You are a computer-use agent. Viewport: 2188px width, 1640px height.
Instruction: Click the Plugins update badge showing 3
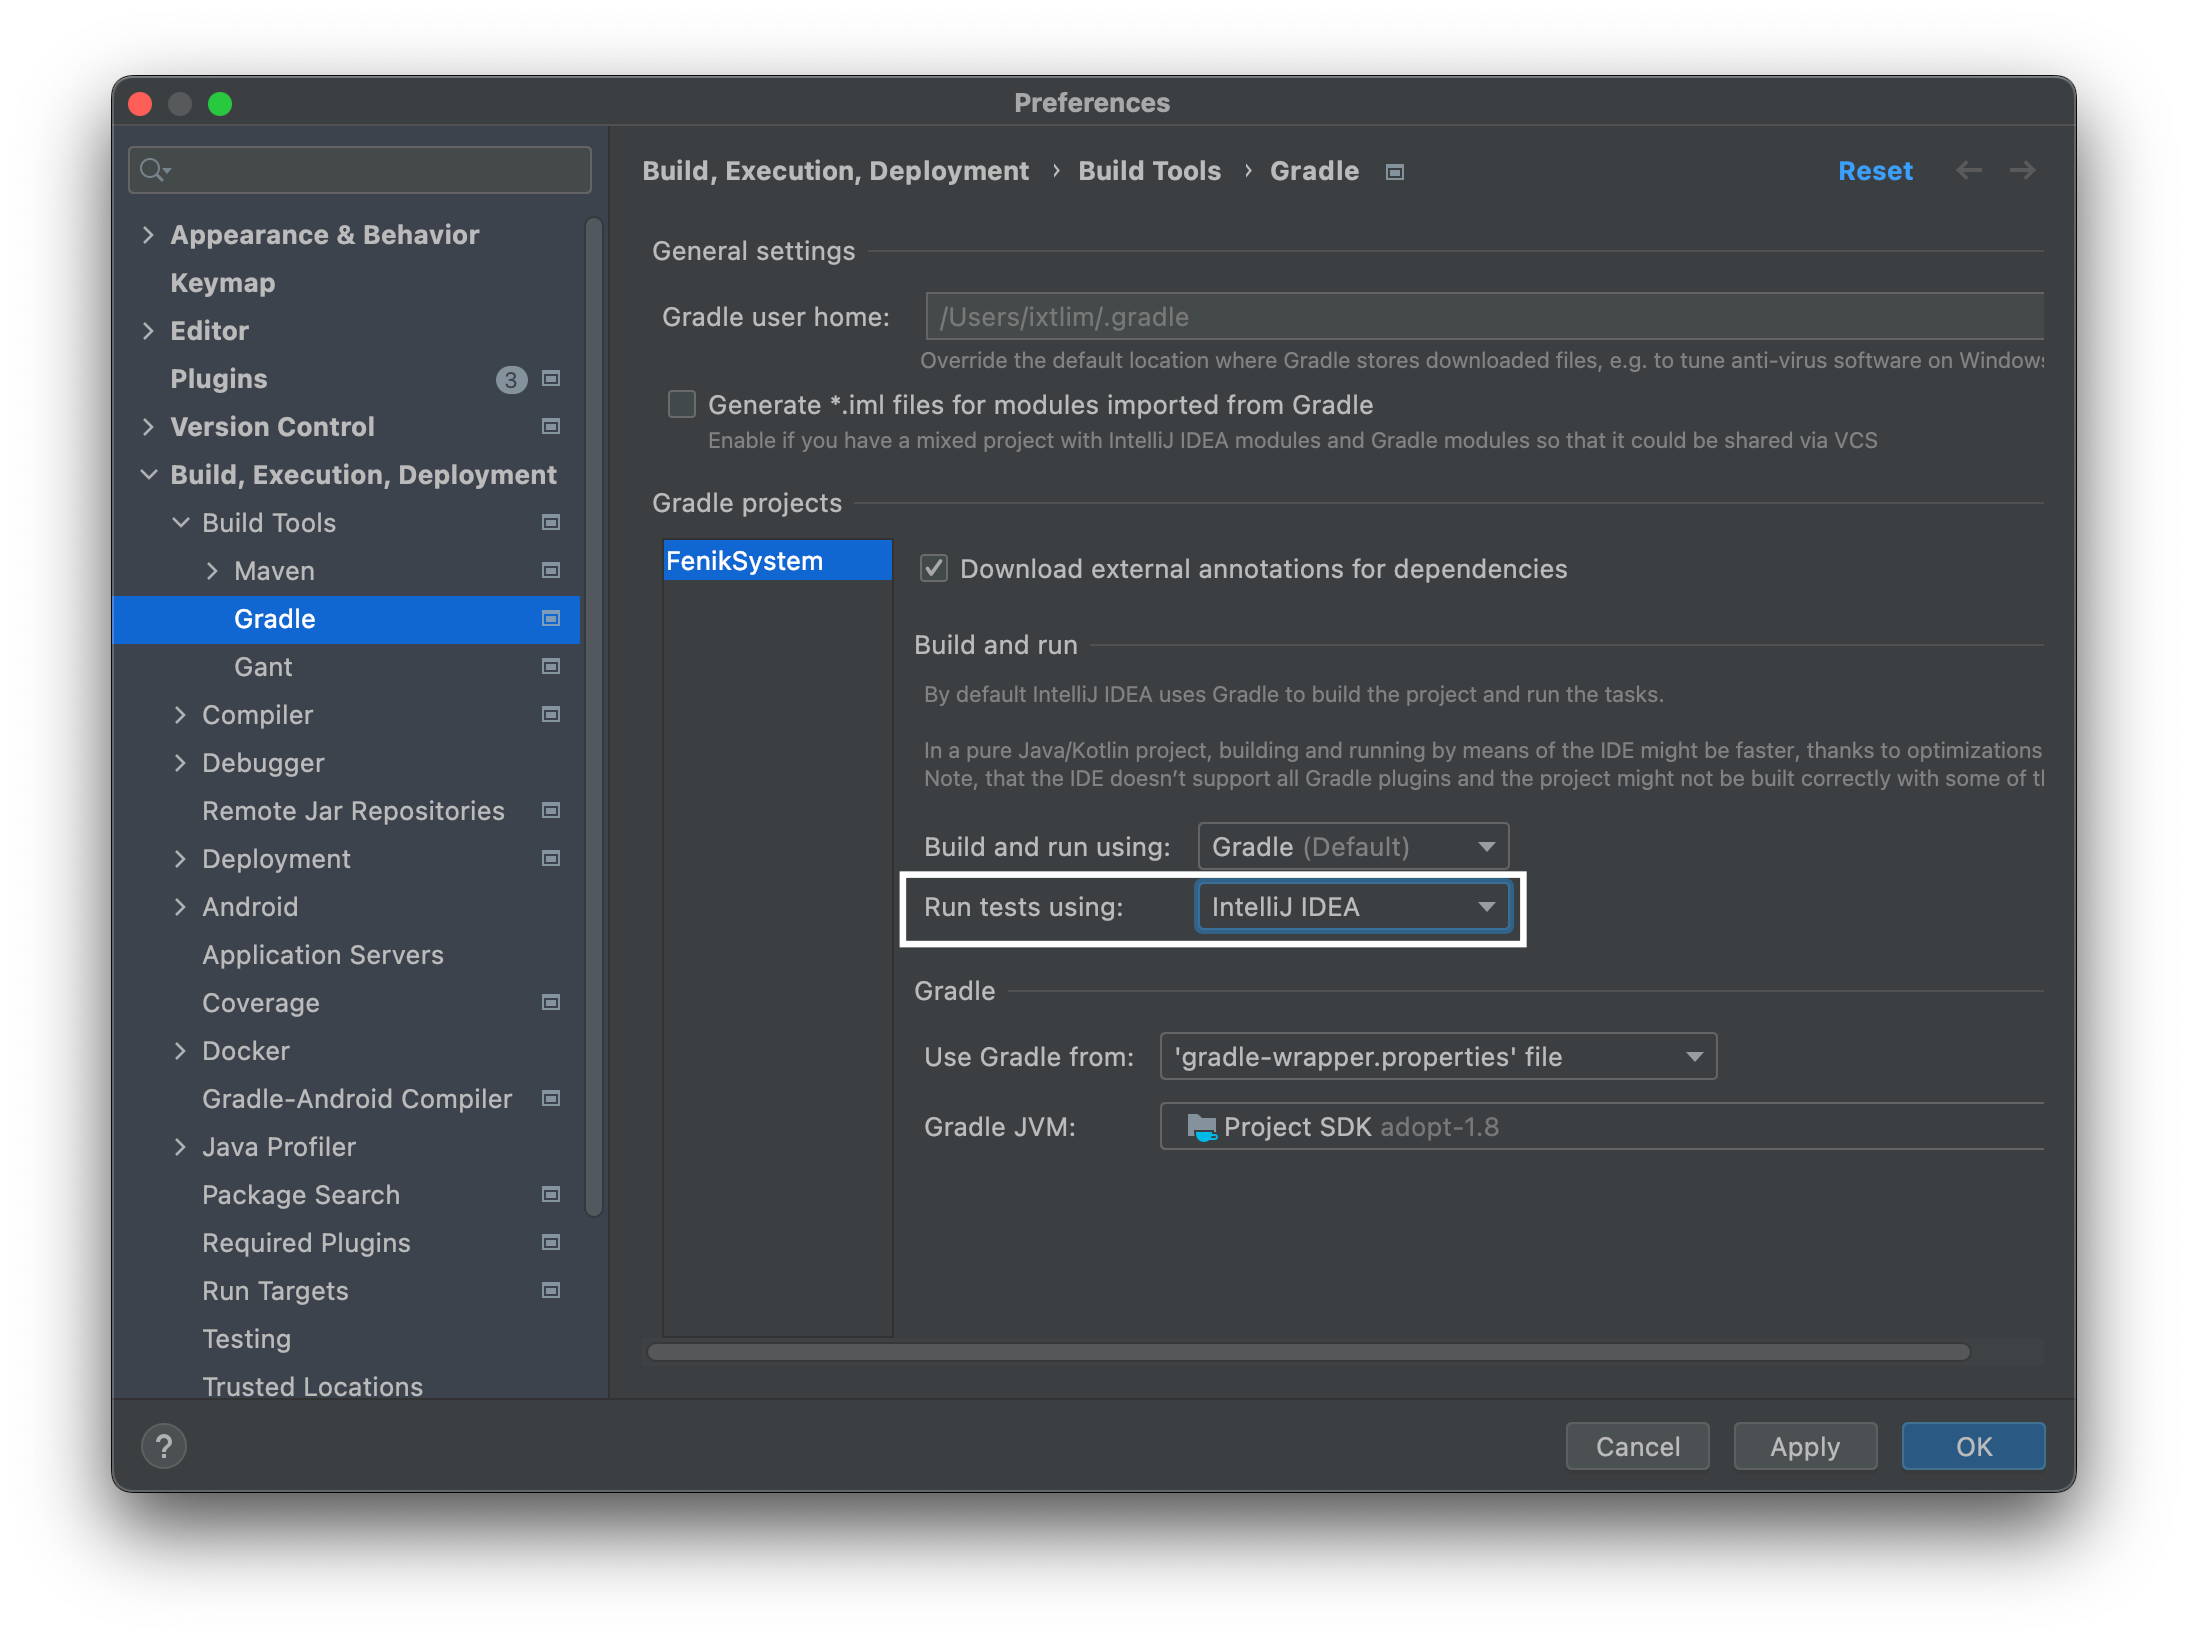click(x=511, y=379)
